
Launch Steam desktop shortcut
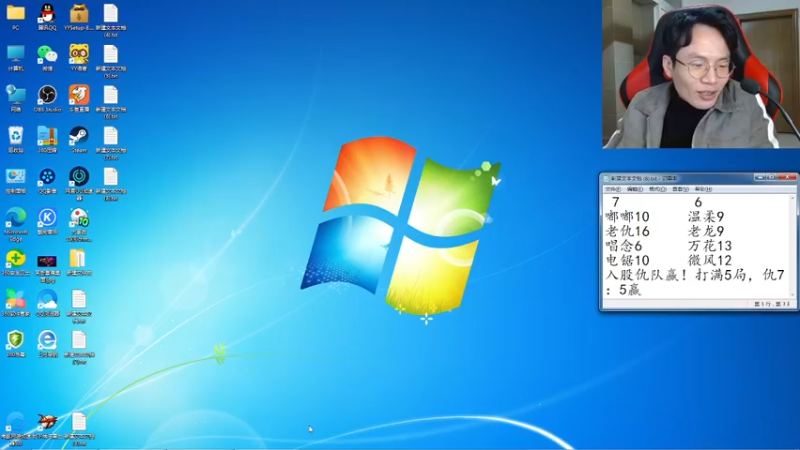pyautogui.click(x=79, y=139)
